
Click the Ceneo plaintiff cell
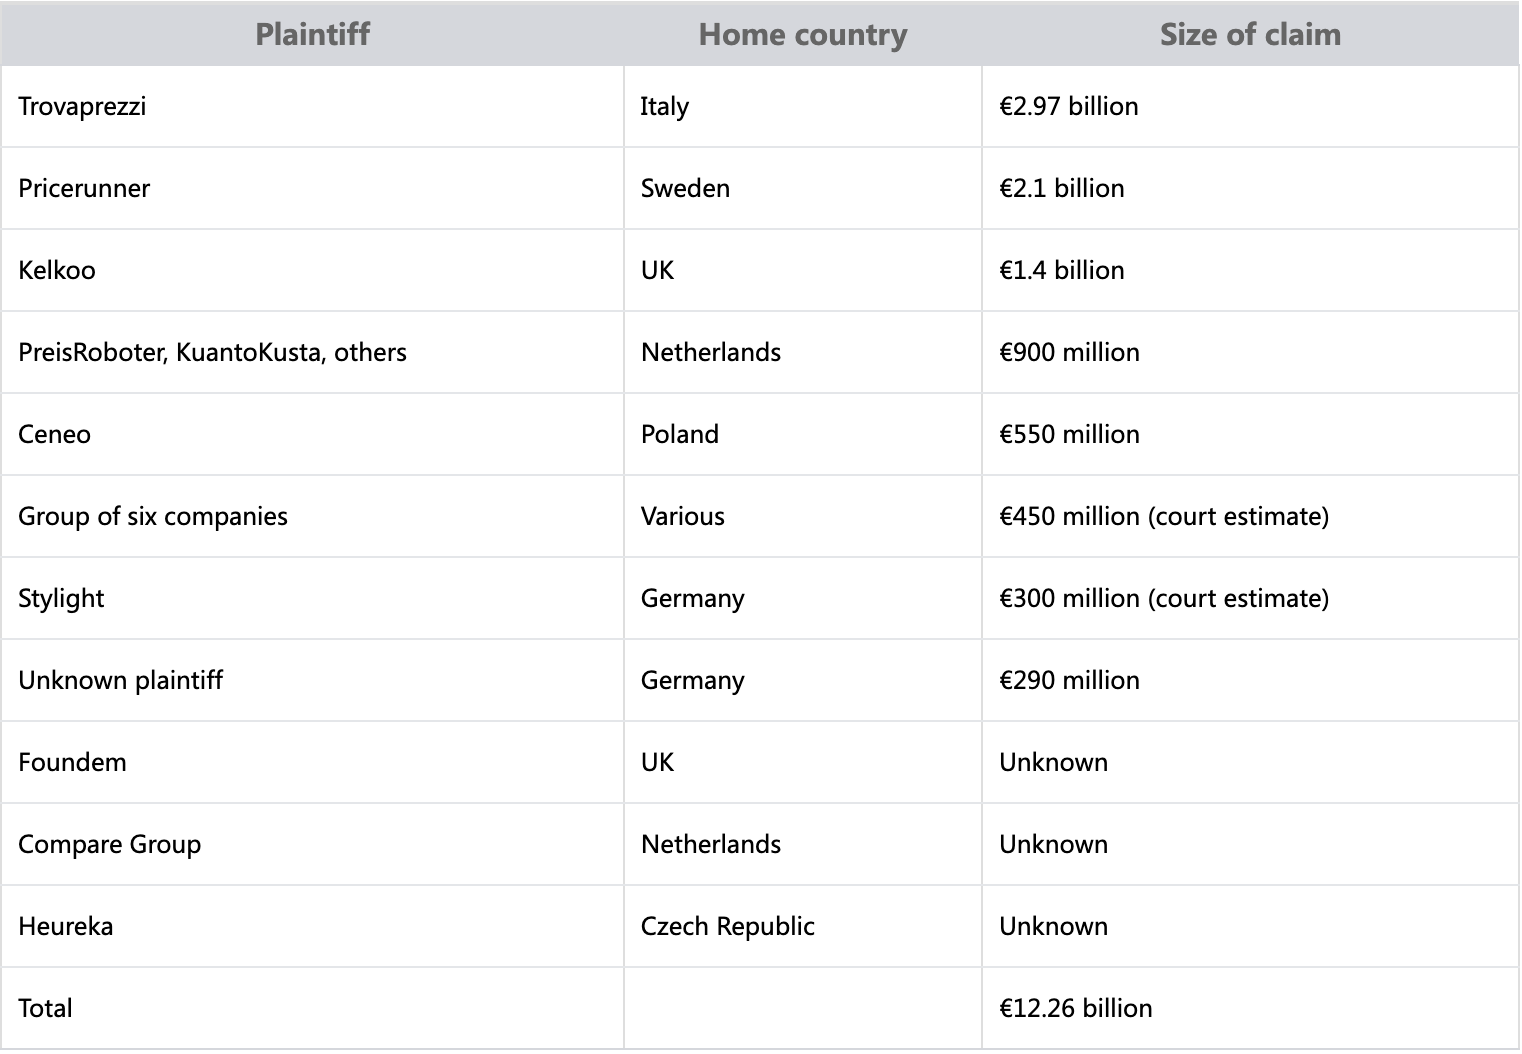pos(312,435)
